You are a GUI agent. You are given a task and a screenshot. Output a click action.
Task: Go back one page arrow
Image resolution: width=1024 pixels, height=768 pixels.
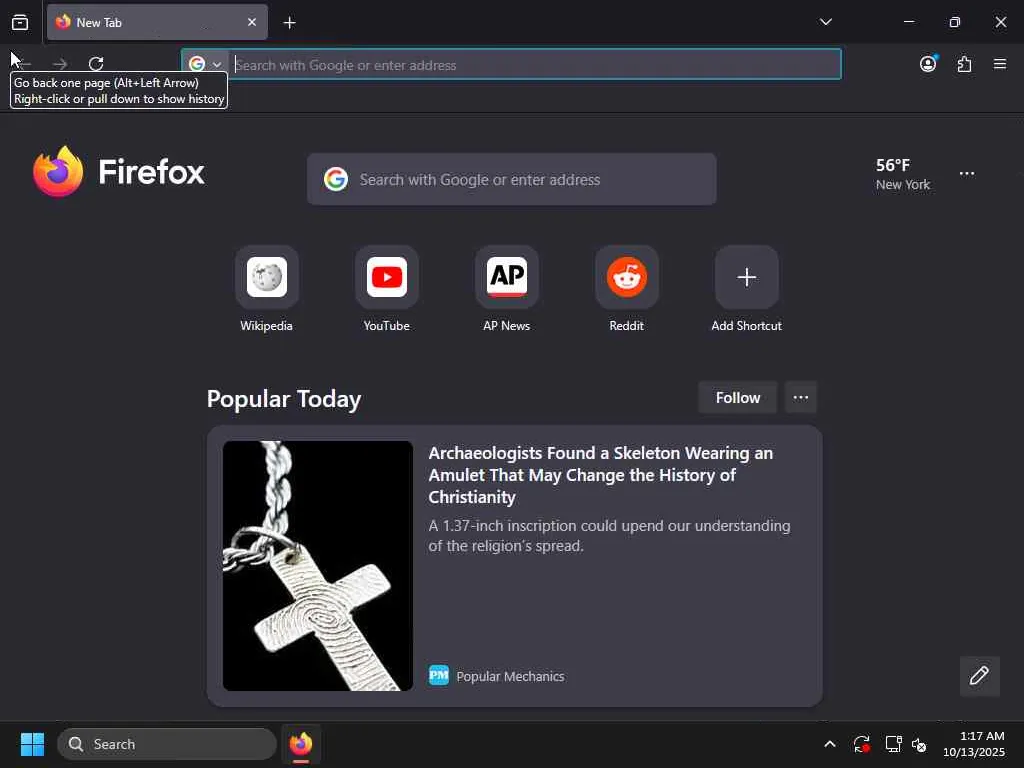pyautogui.click(x=24, y=63)
